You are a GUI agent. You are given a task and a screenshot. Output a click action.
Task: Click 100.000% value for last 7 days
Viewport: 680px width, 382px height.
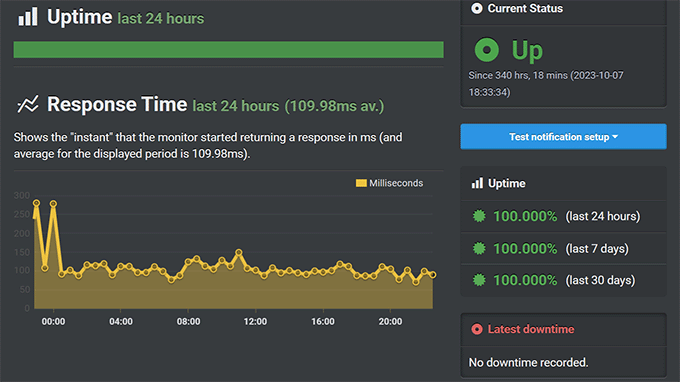525,248
